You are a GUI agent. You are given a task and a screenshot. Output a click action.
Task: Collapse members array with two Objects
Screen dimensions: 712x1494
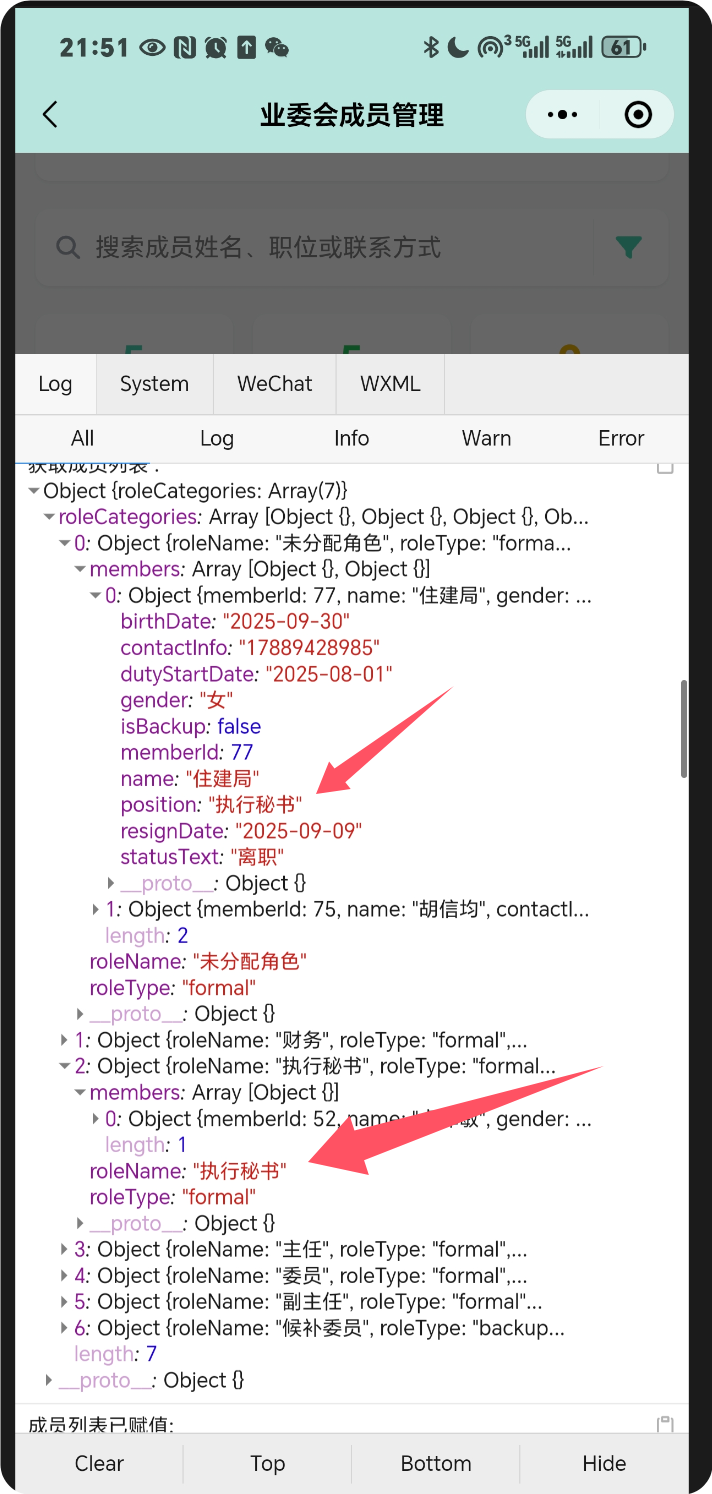click(x=81, y=569)
